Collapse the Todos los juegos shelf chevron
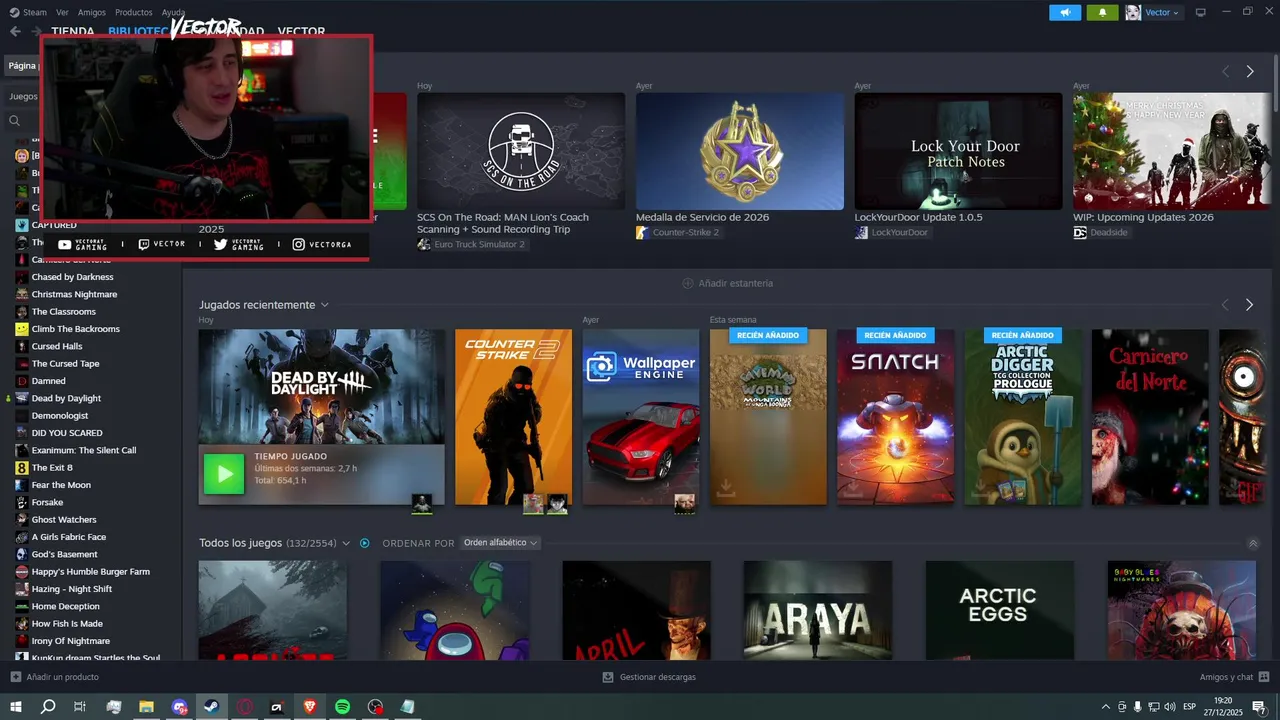The height and width of the screenshot is (720, 1280). tap(1253, 544)
